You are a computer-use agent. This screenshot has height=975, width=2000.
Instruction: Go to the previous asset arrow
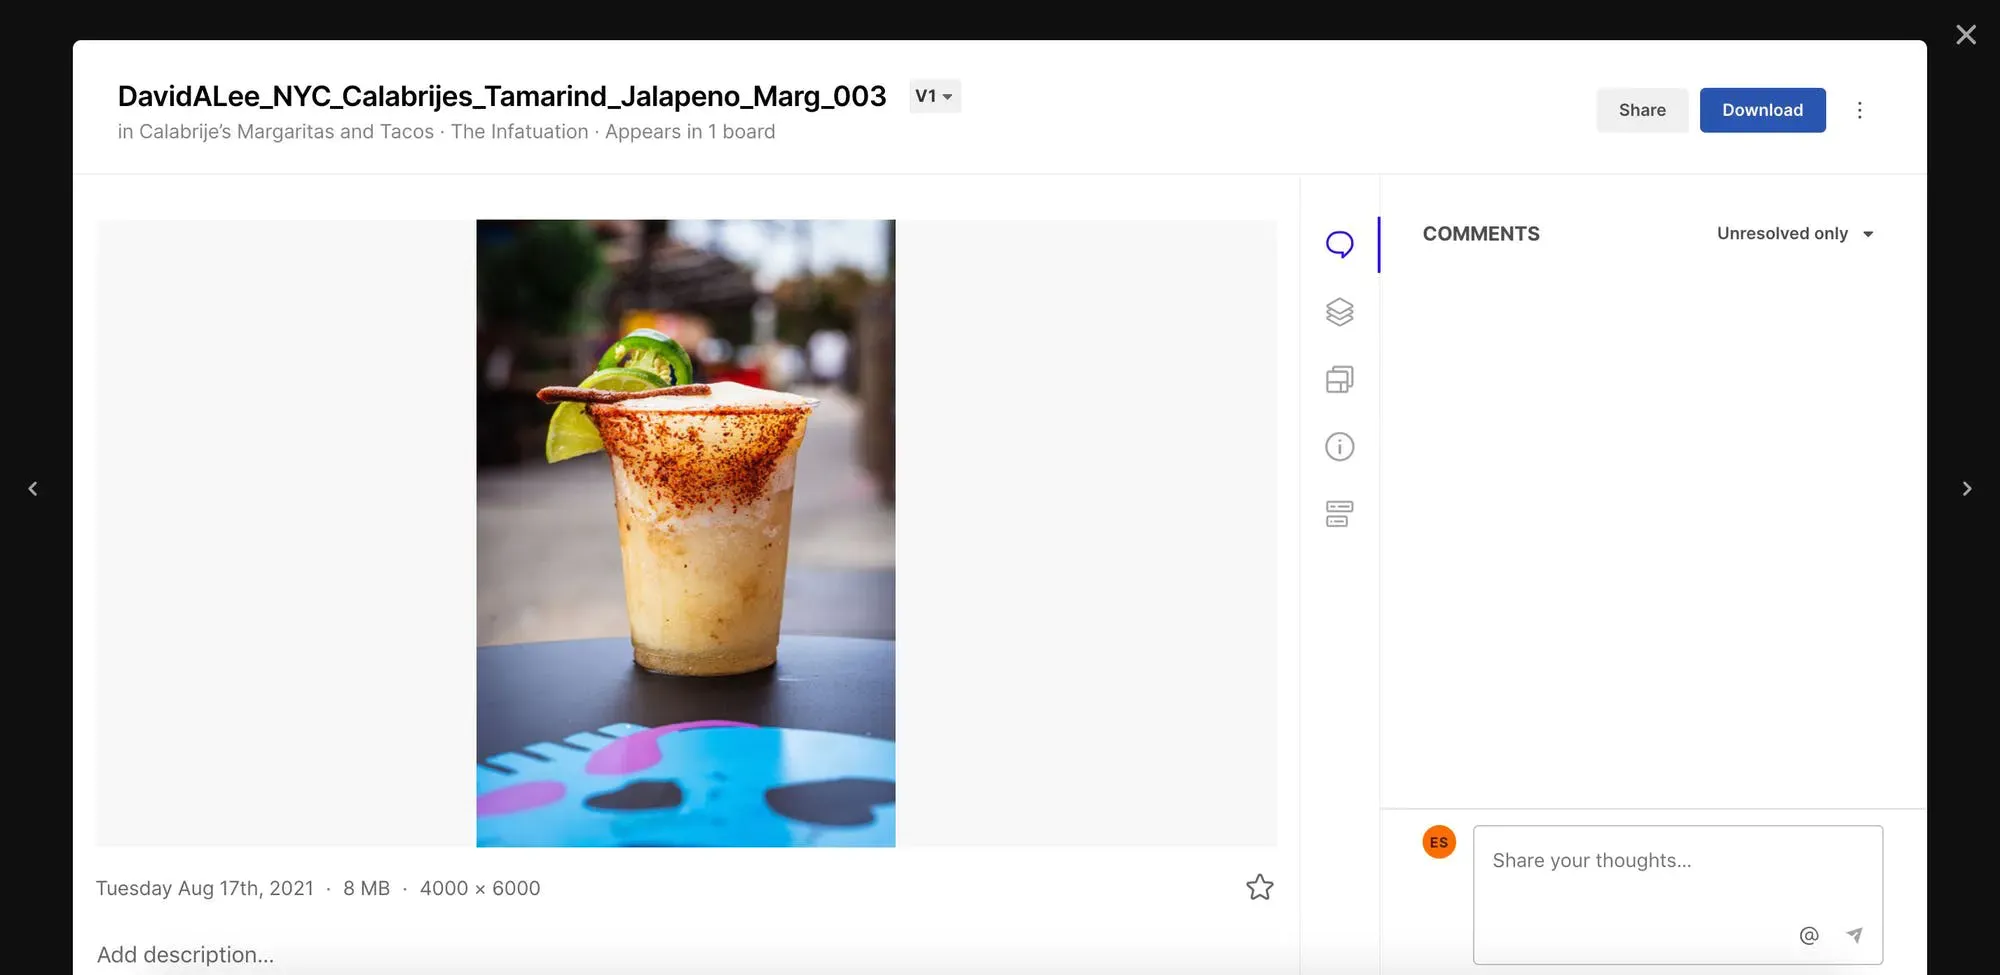click(x=33, y=488)
